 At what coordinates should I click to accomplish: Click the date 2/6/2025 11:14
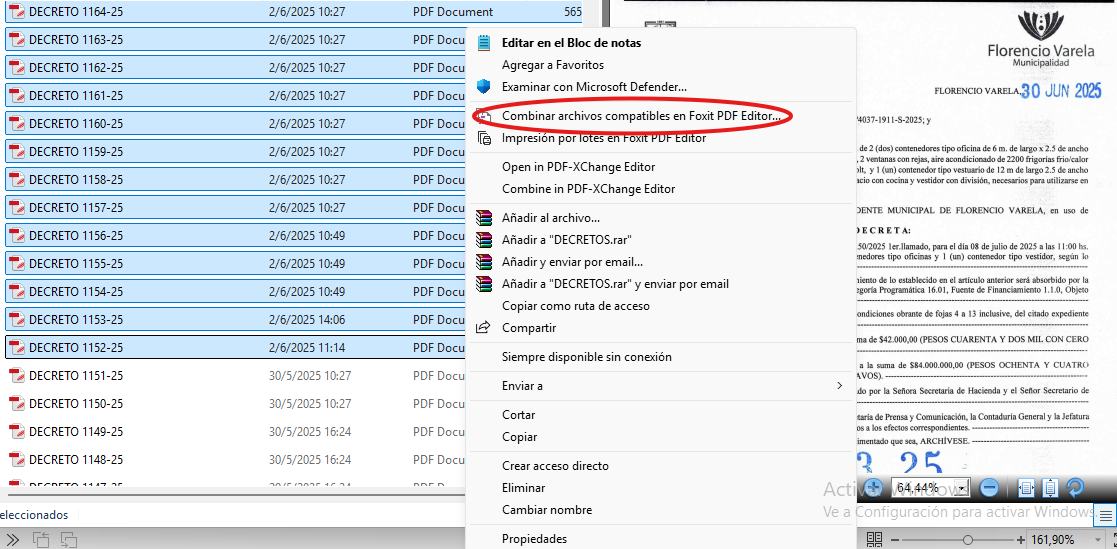coord(307,347)
